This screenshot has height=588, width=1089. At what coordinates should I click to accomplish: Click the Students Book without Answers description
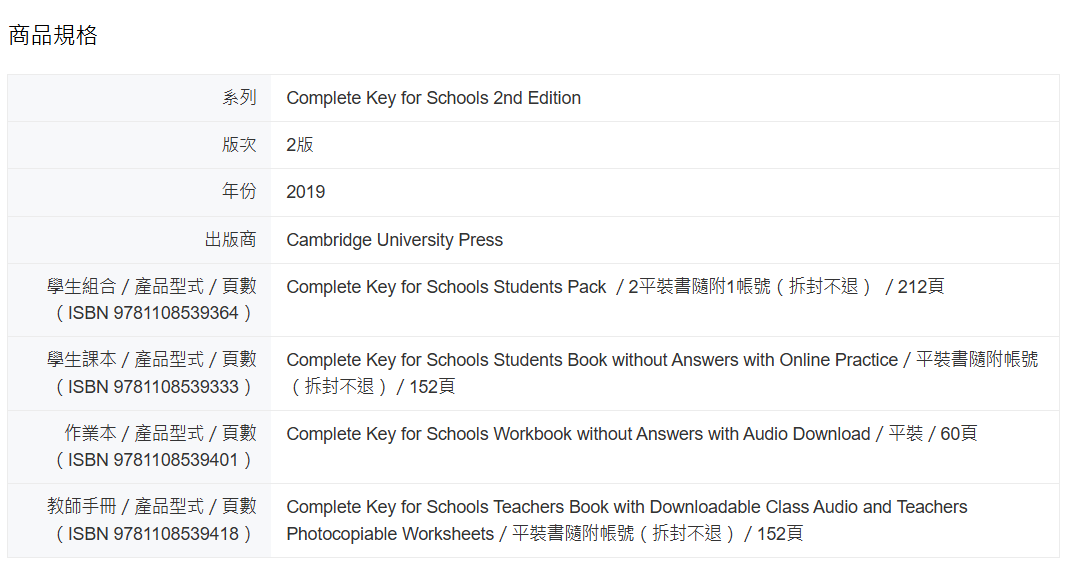(663, 373)
